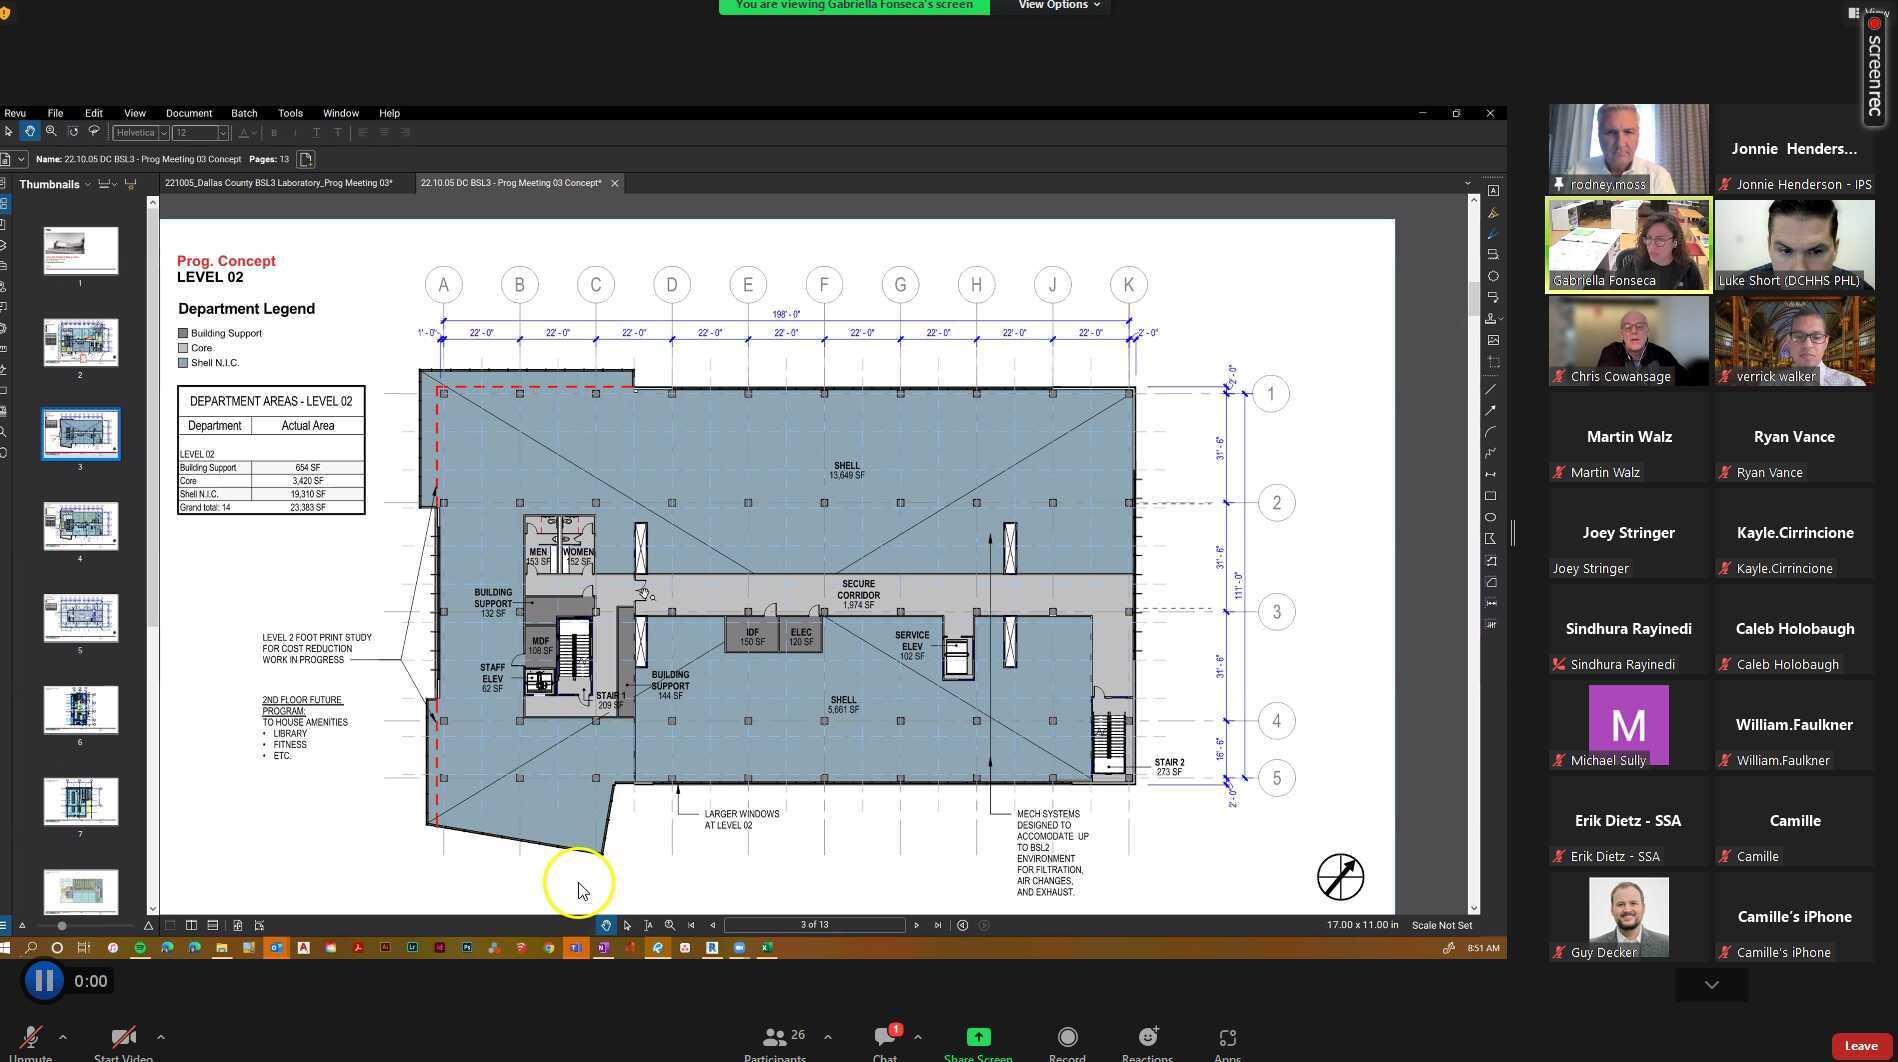This screenshot has height=1062, width=1898.
Task: Expand the font size 12 dropdown
Action: pyautogui.click(x=222, y=132)
